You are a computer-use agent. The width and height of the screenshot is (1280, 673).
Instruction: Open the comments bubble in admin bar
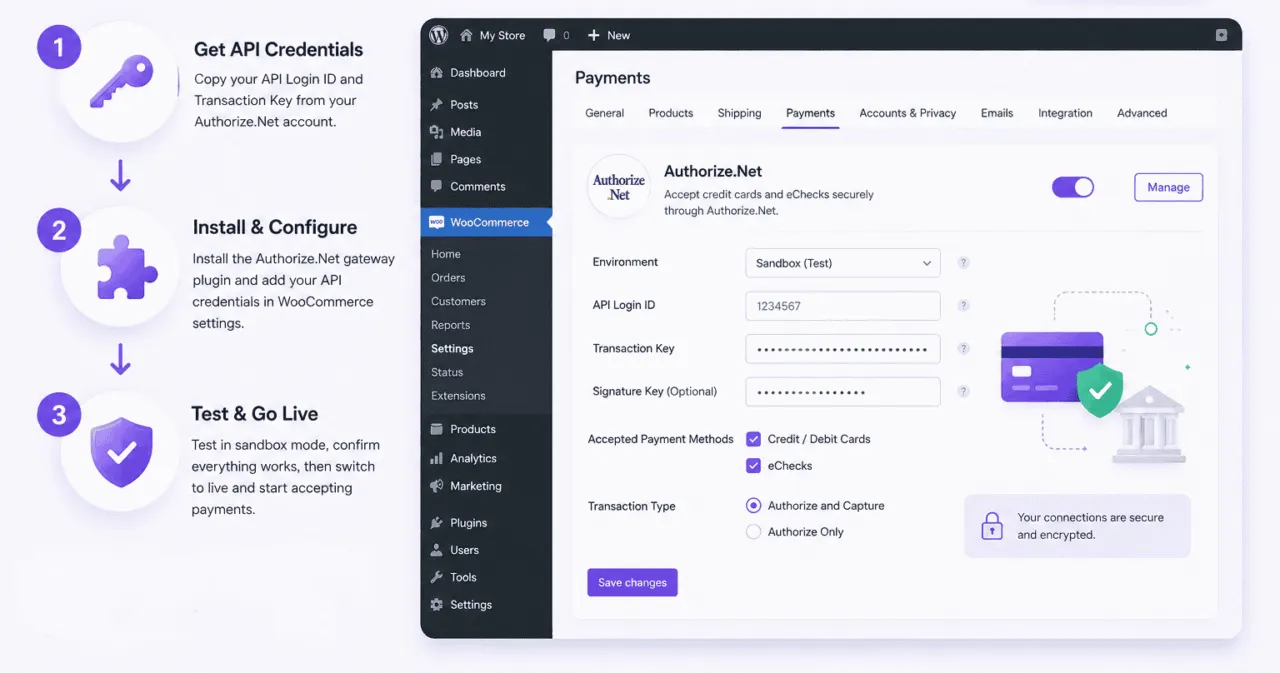pyautogui.click(x=549, y=35)
